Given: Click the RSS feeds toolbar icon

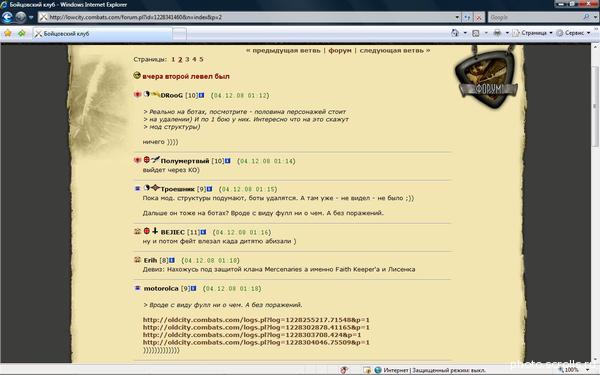Looking at the screenshot, I should click(x=476, y=33).
